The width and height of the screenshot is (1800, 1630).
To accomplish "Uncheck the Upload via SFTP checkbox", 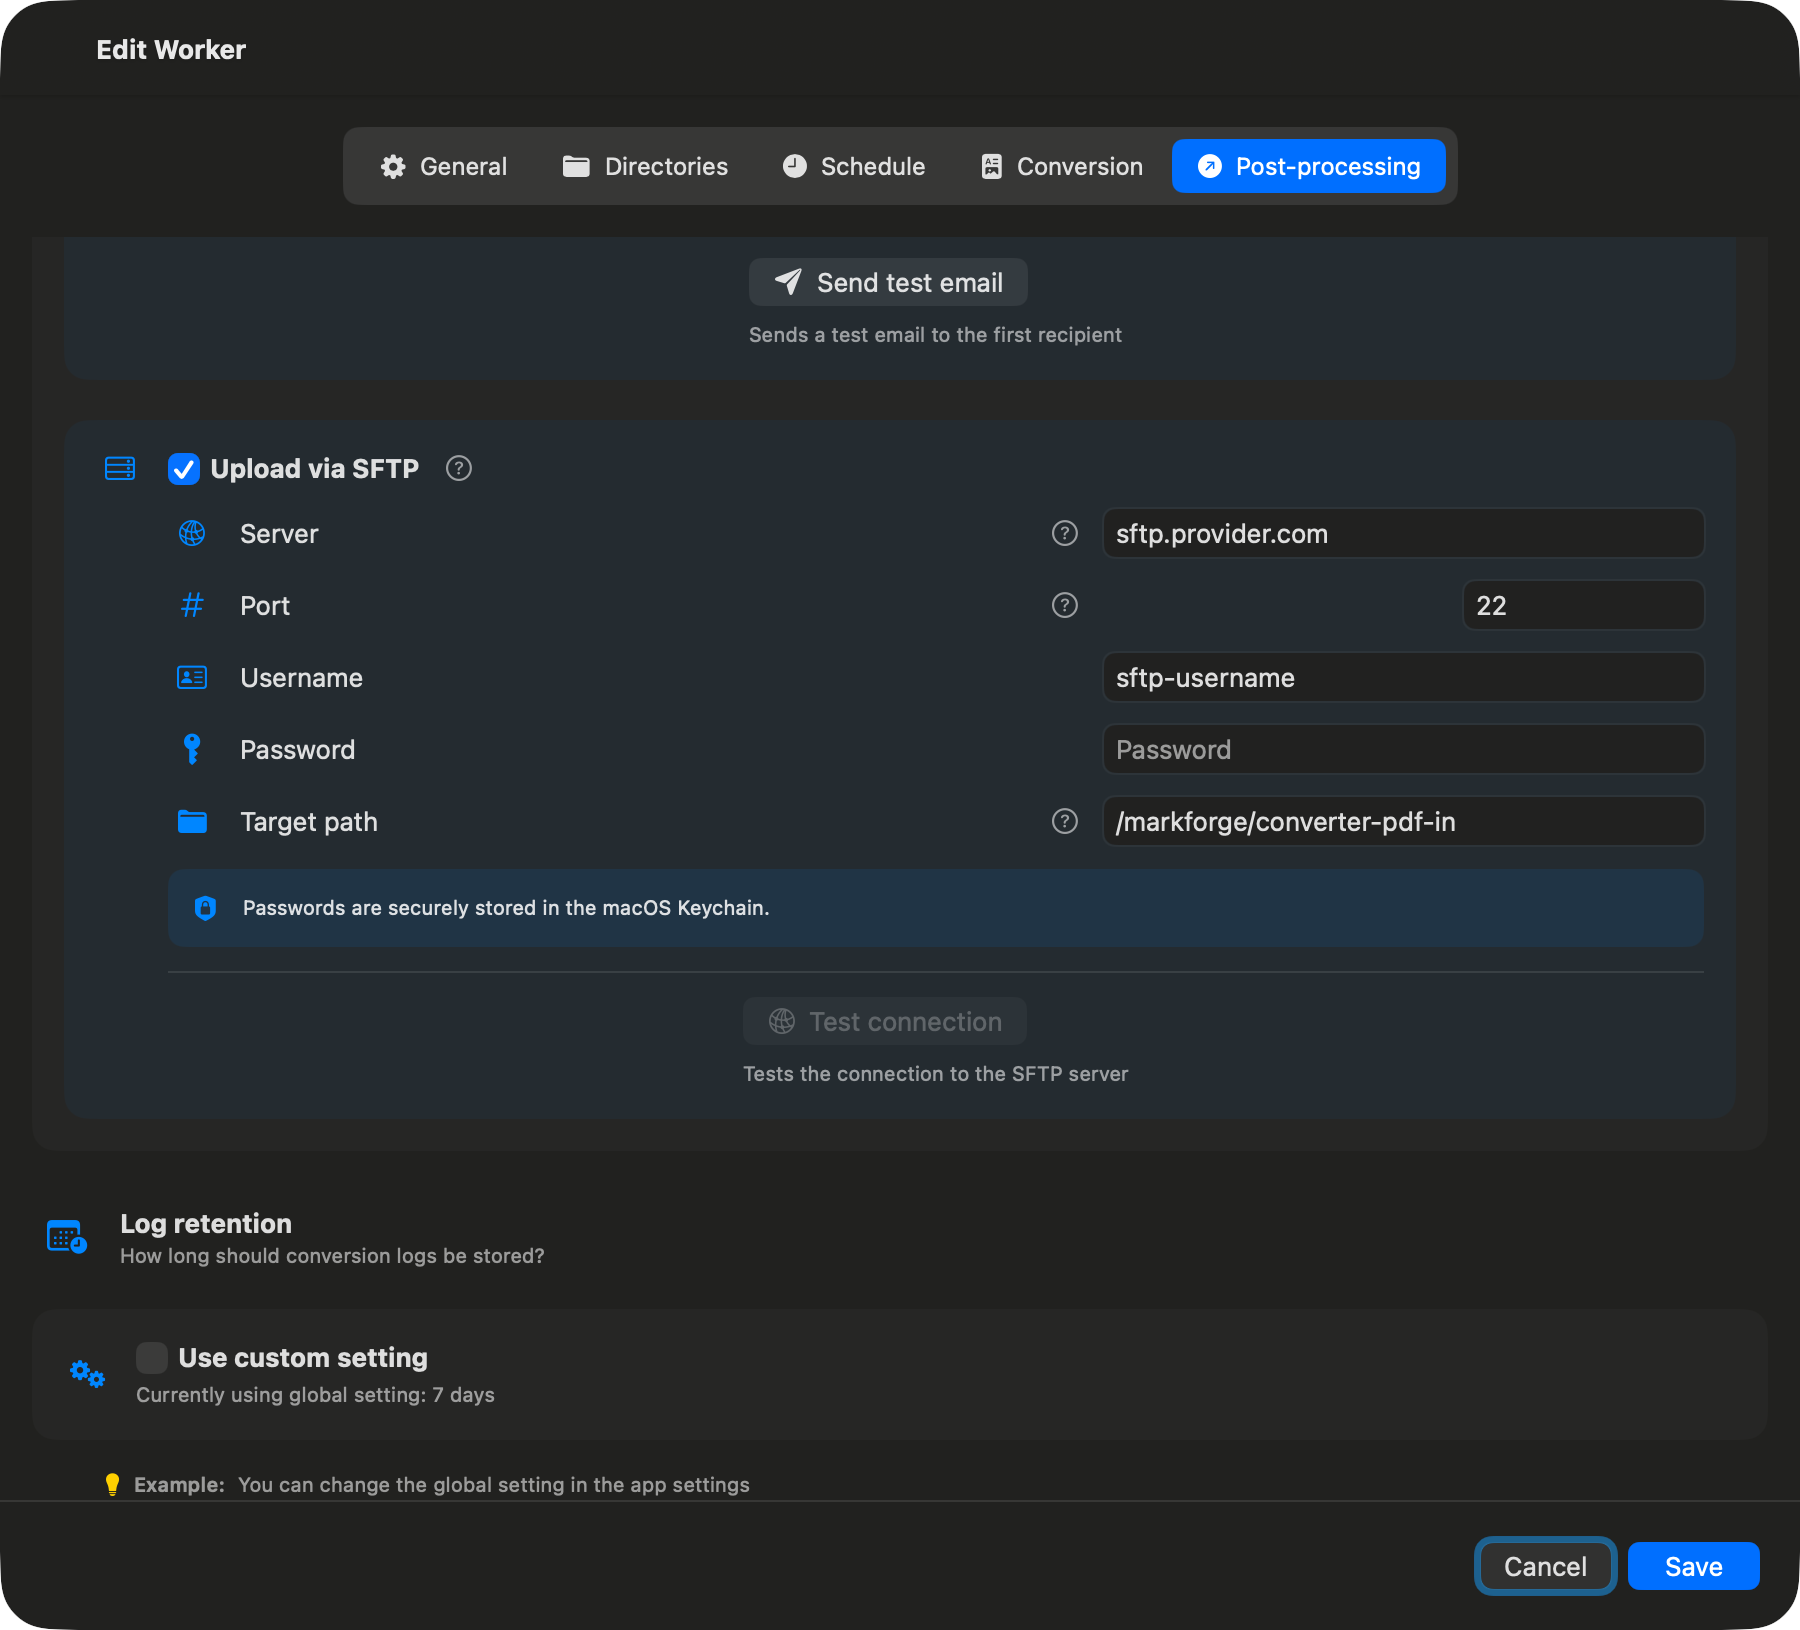I will click(x=184, y=468).
